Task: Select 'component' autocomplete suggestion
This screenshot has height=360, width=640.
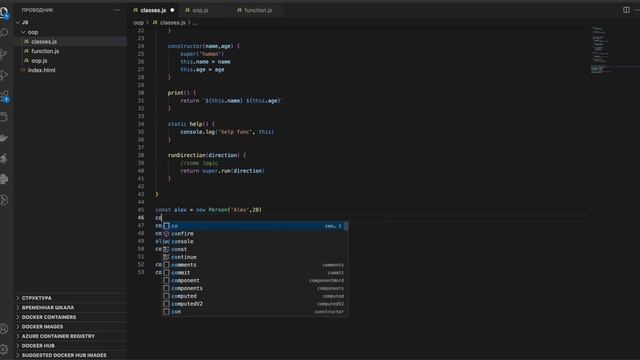Action: point(253,280)
